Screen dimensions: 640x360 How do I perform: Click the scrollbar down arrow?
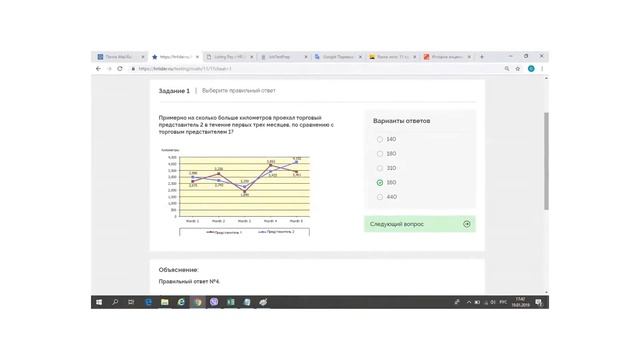pyautogui.click(x=546, y=292)
